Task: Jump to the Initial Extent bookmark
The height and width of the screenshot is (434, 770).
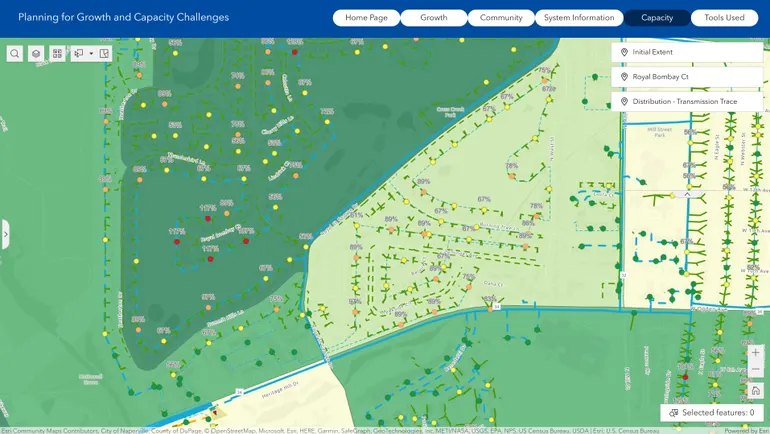Action: [687, 52]
